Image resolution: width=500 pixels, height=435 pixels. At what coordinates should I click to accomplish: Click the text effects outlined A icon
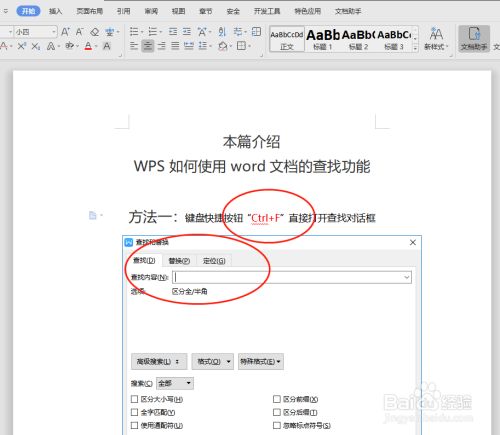[51, 46]
